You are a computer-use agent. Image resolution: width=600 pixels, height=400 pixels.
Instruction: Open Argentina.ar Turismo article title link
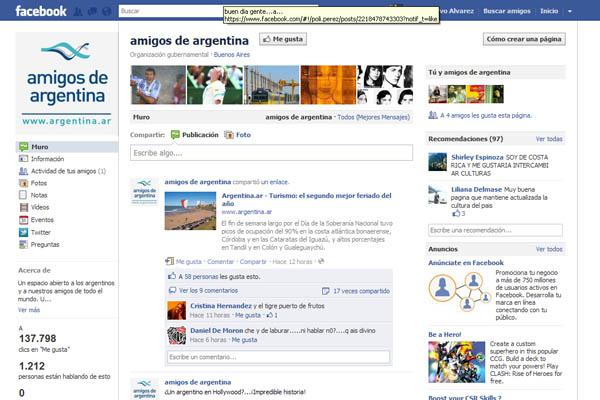[x=307, y=199]
